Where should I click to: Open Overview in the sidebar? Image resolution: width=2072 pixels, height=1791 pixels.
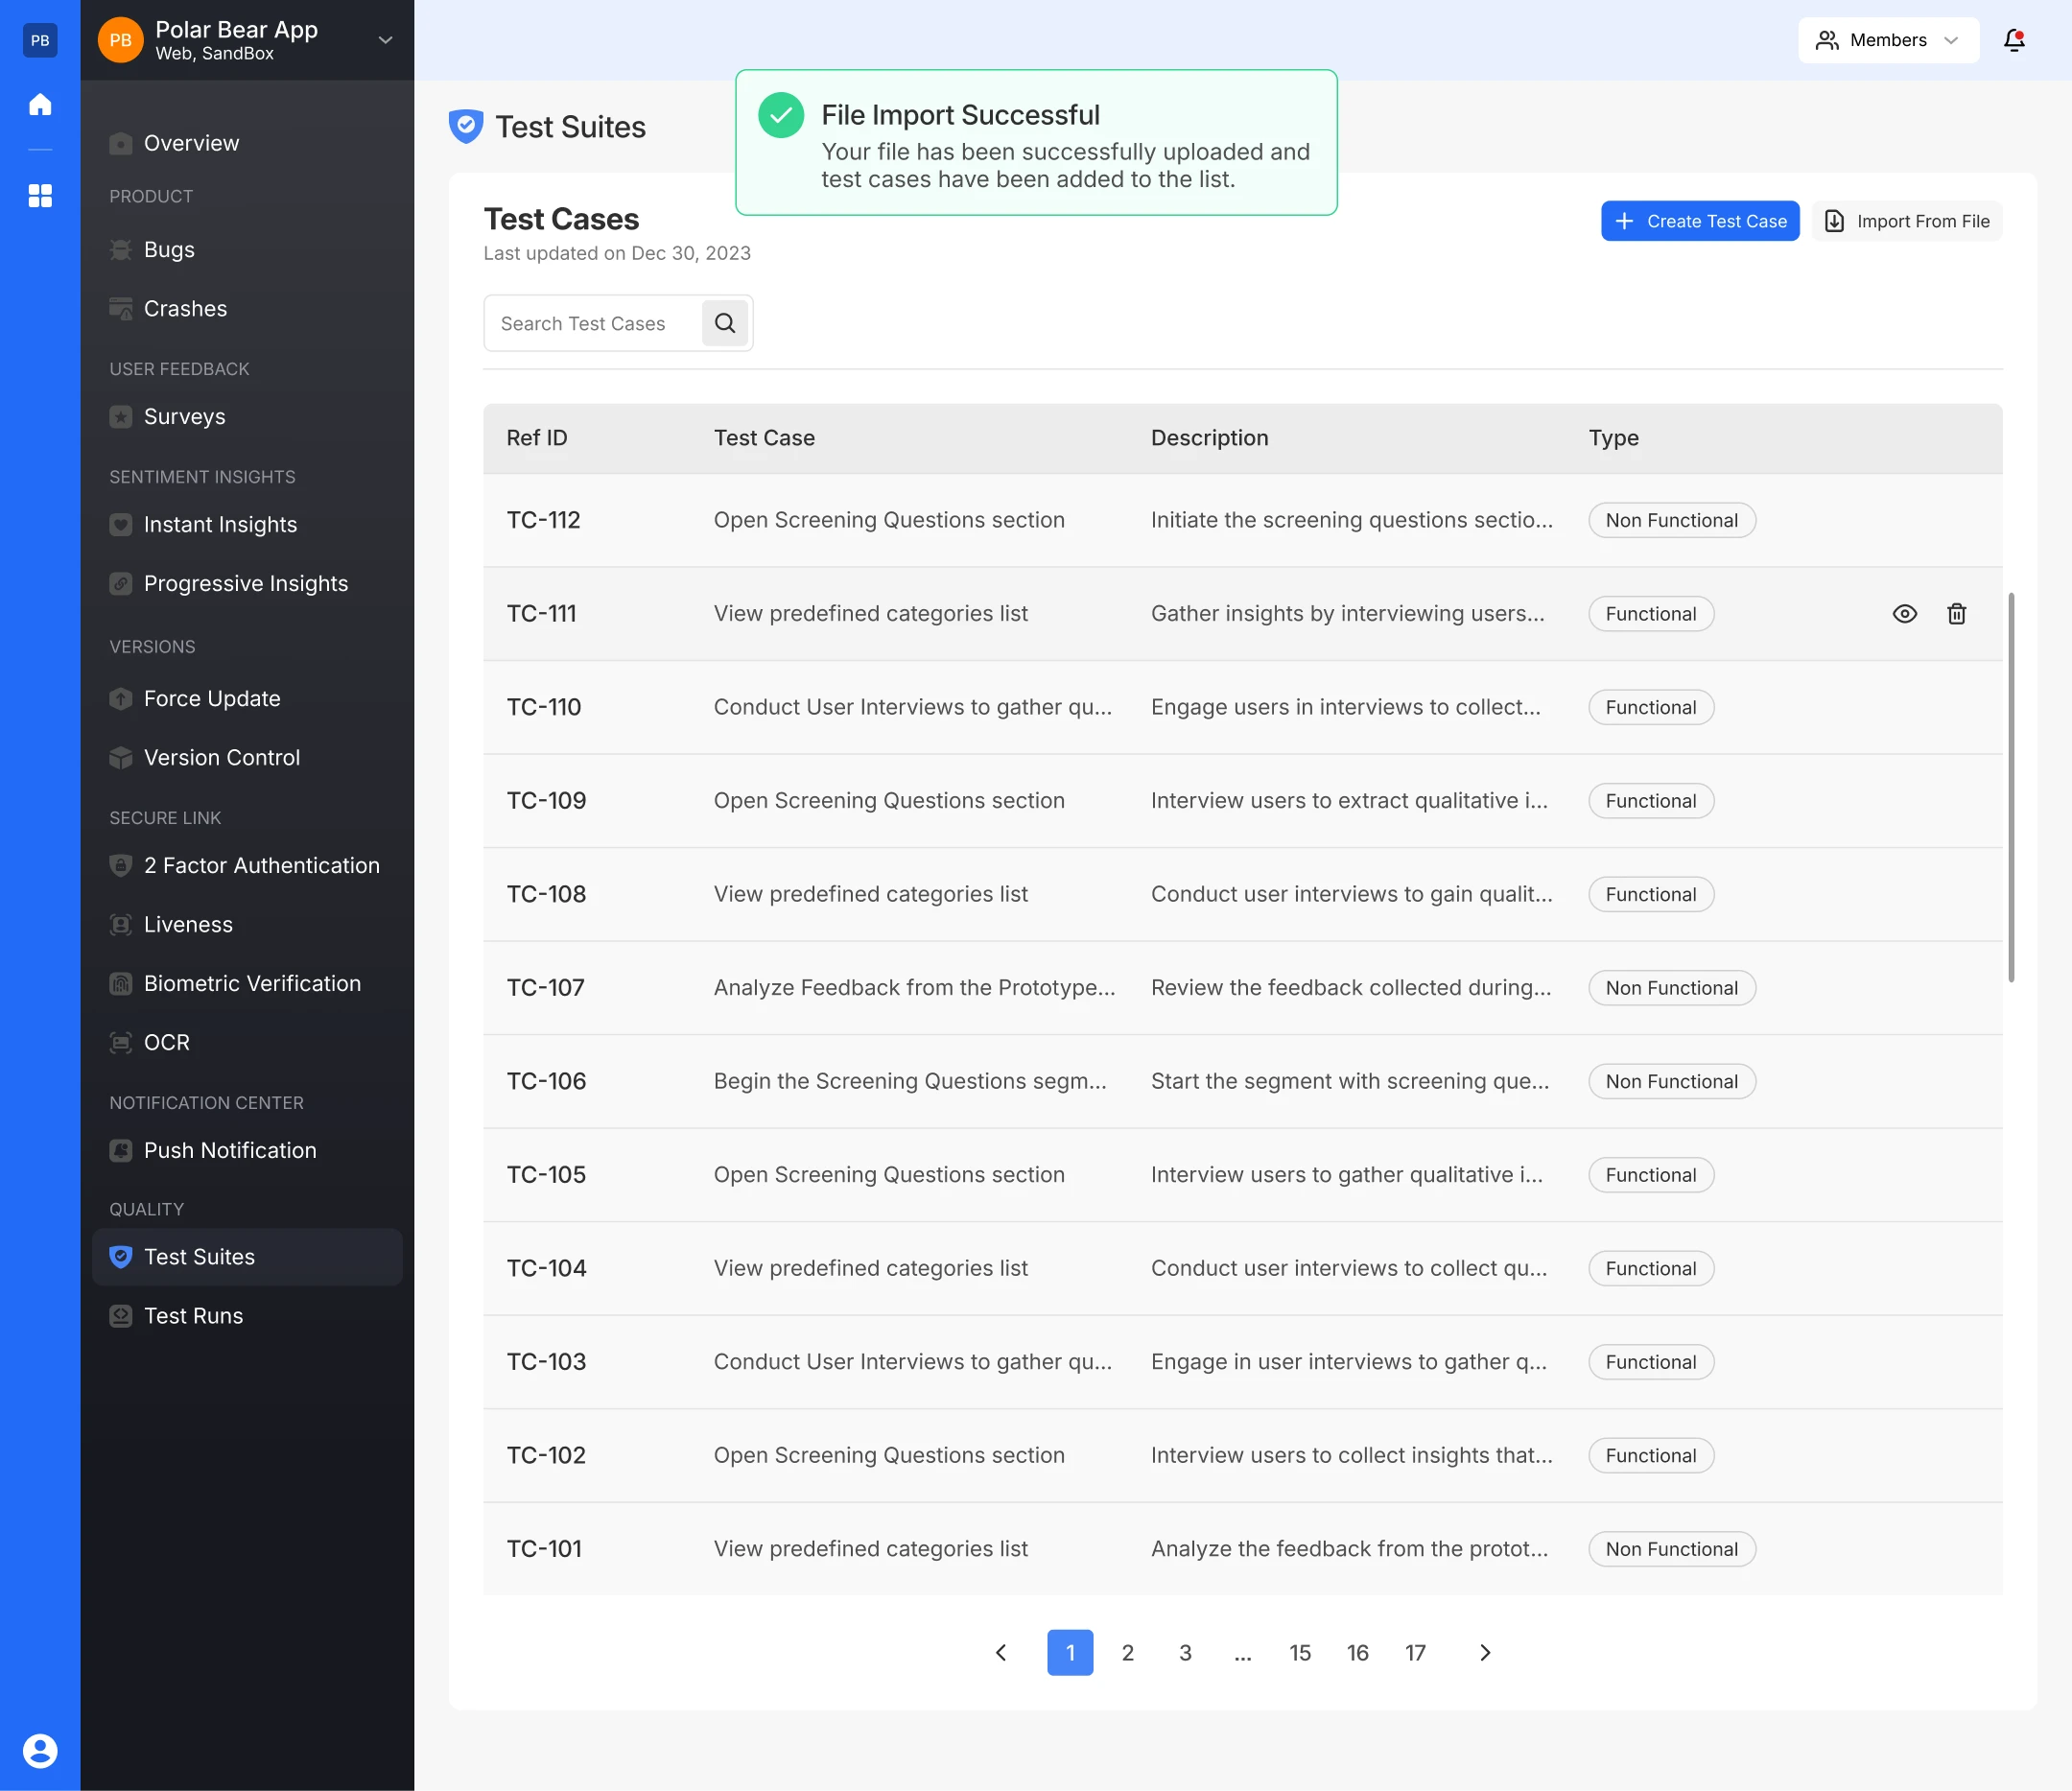click(247, 143)
